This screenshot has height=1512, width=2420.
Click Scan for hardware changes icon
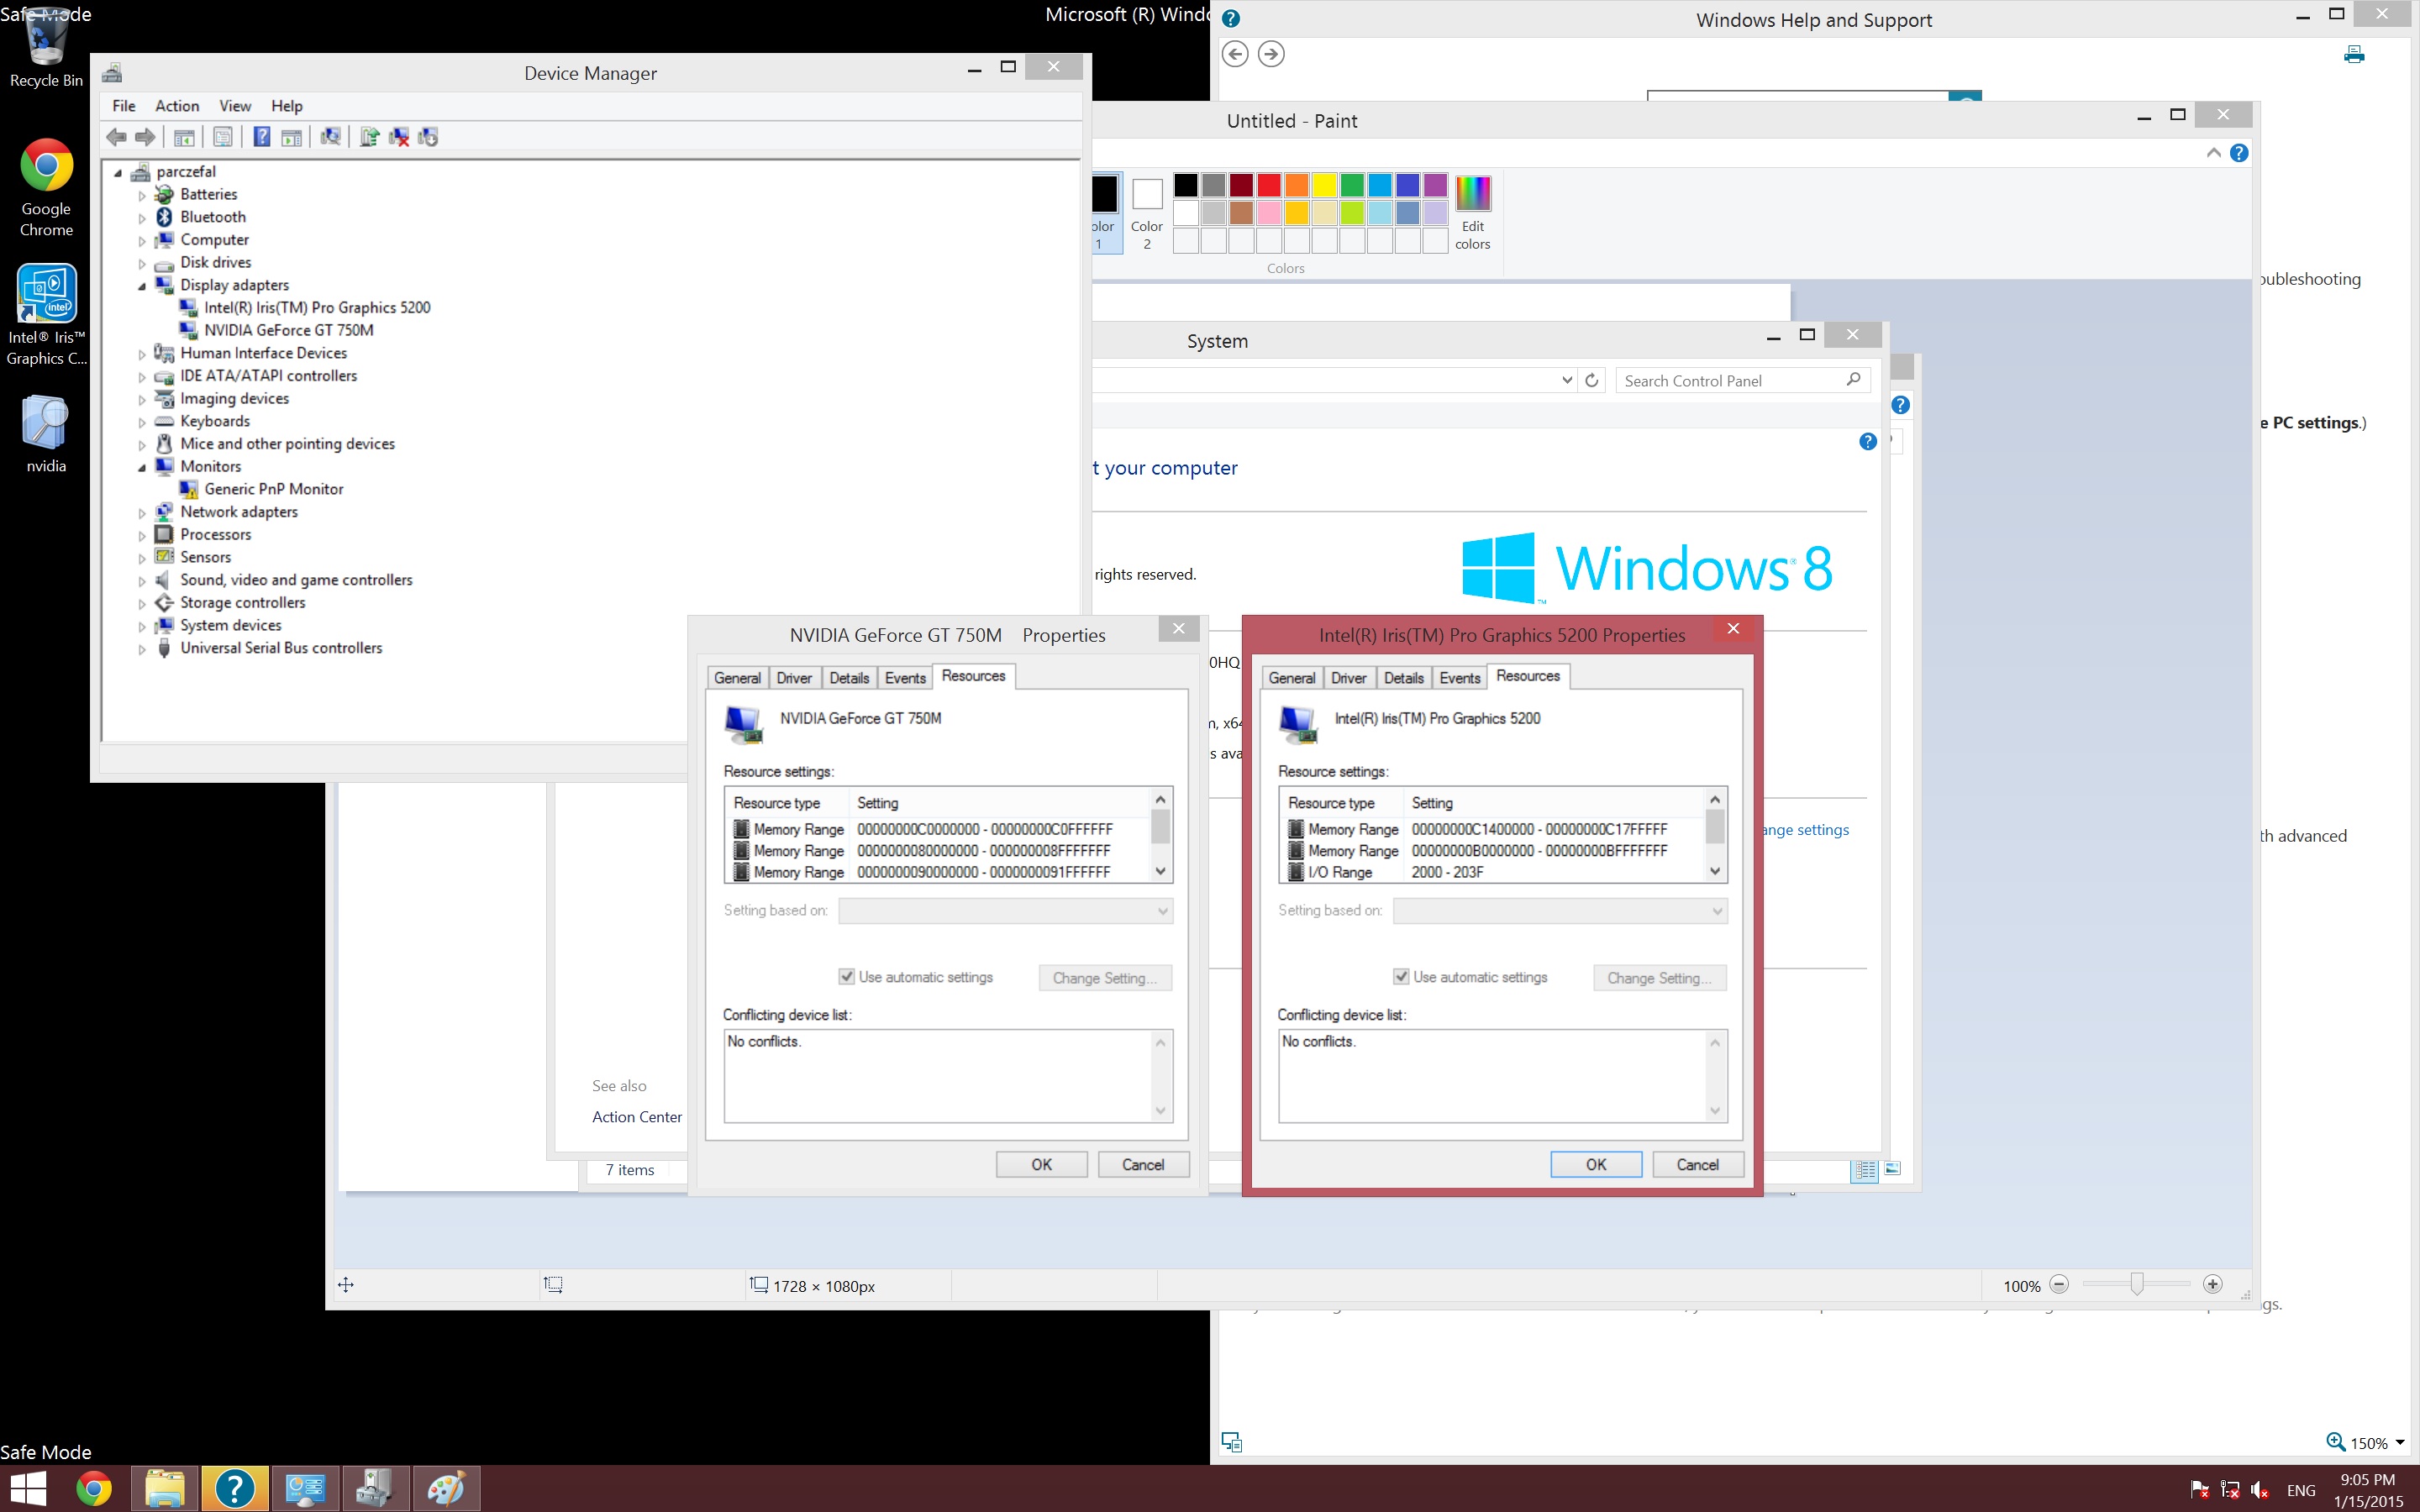coord(330,137)
